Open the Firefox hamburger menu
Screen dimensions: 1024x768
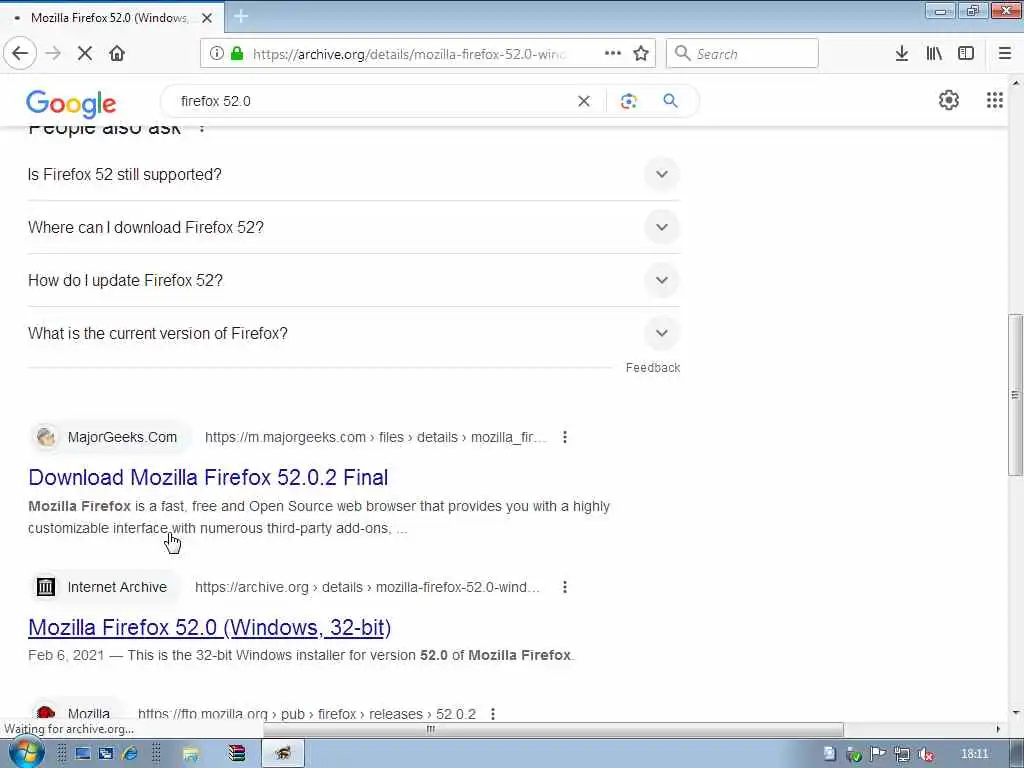tap(1005, 54)
